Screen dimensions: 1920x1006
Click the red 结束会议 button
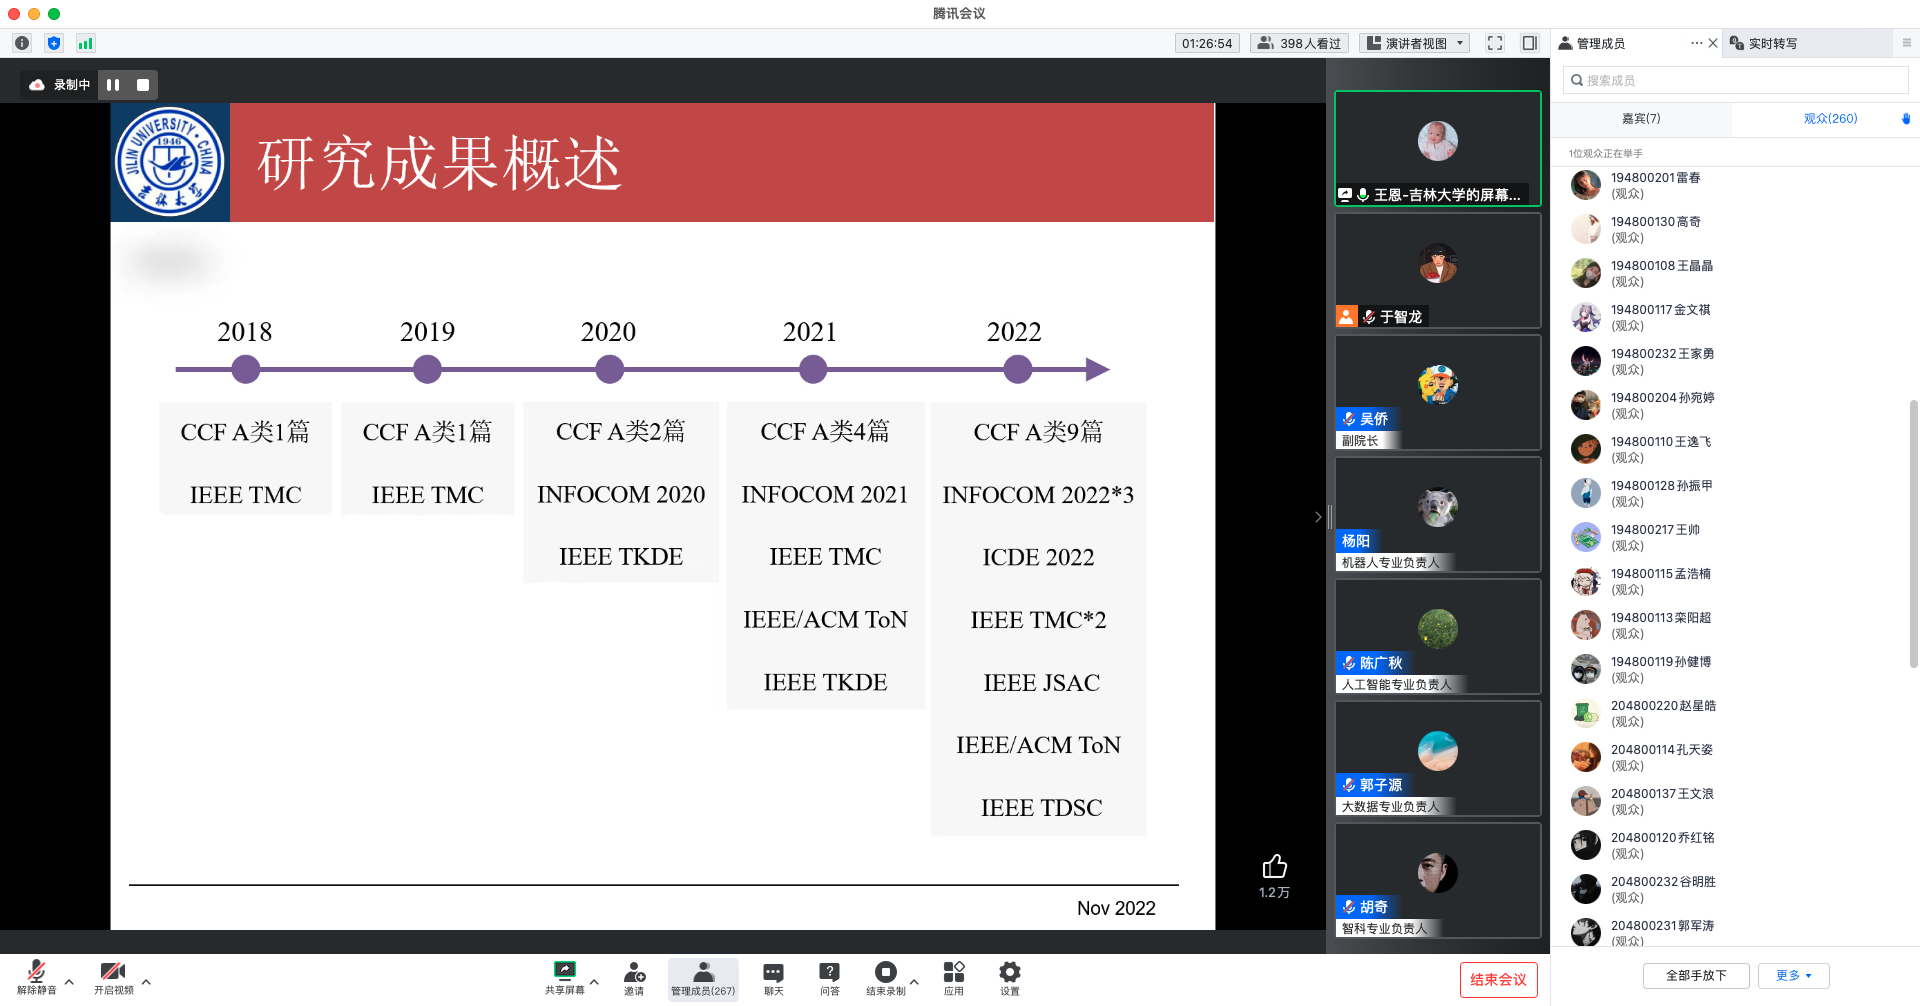tap(1498, 980)
